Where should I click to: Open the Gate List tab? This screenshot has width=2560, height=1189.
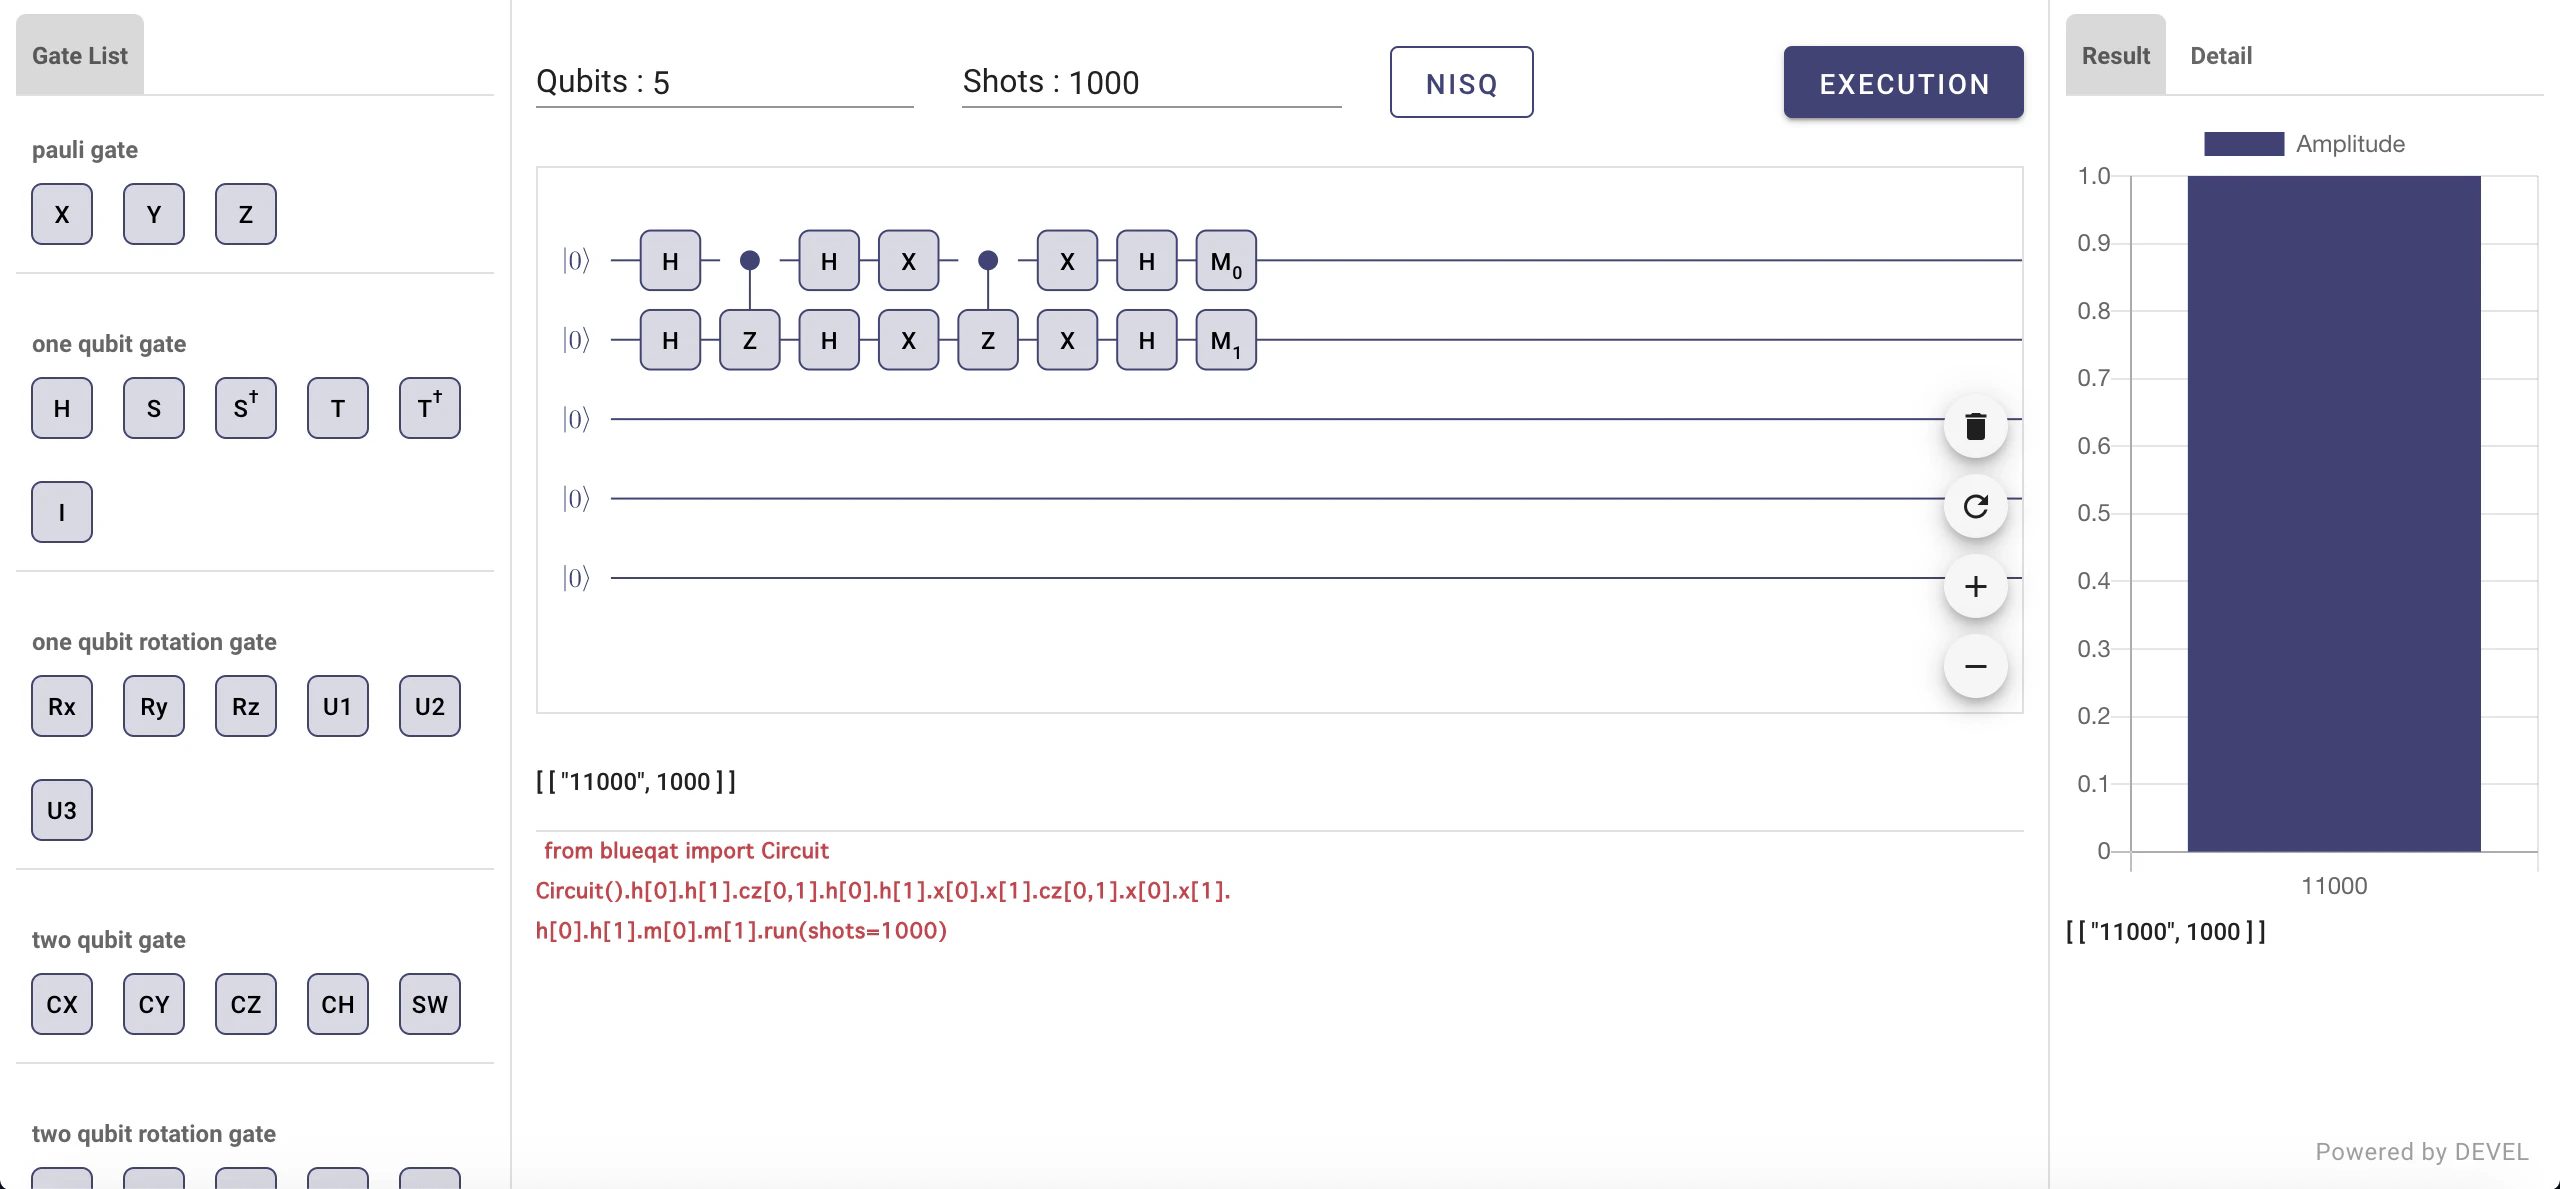click(x=80, y=55)
